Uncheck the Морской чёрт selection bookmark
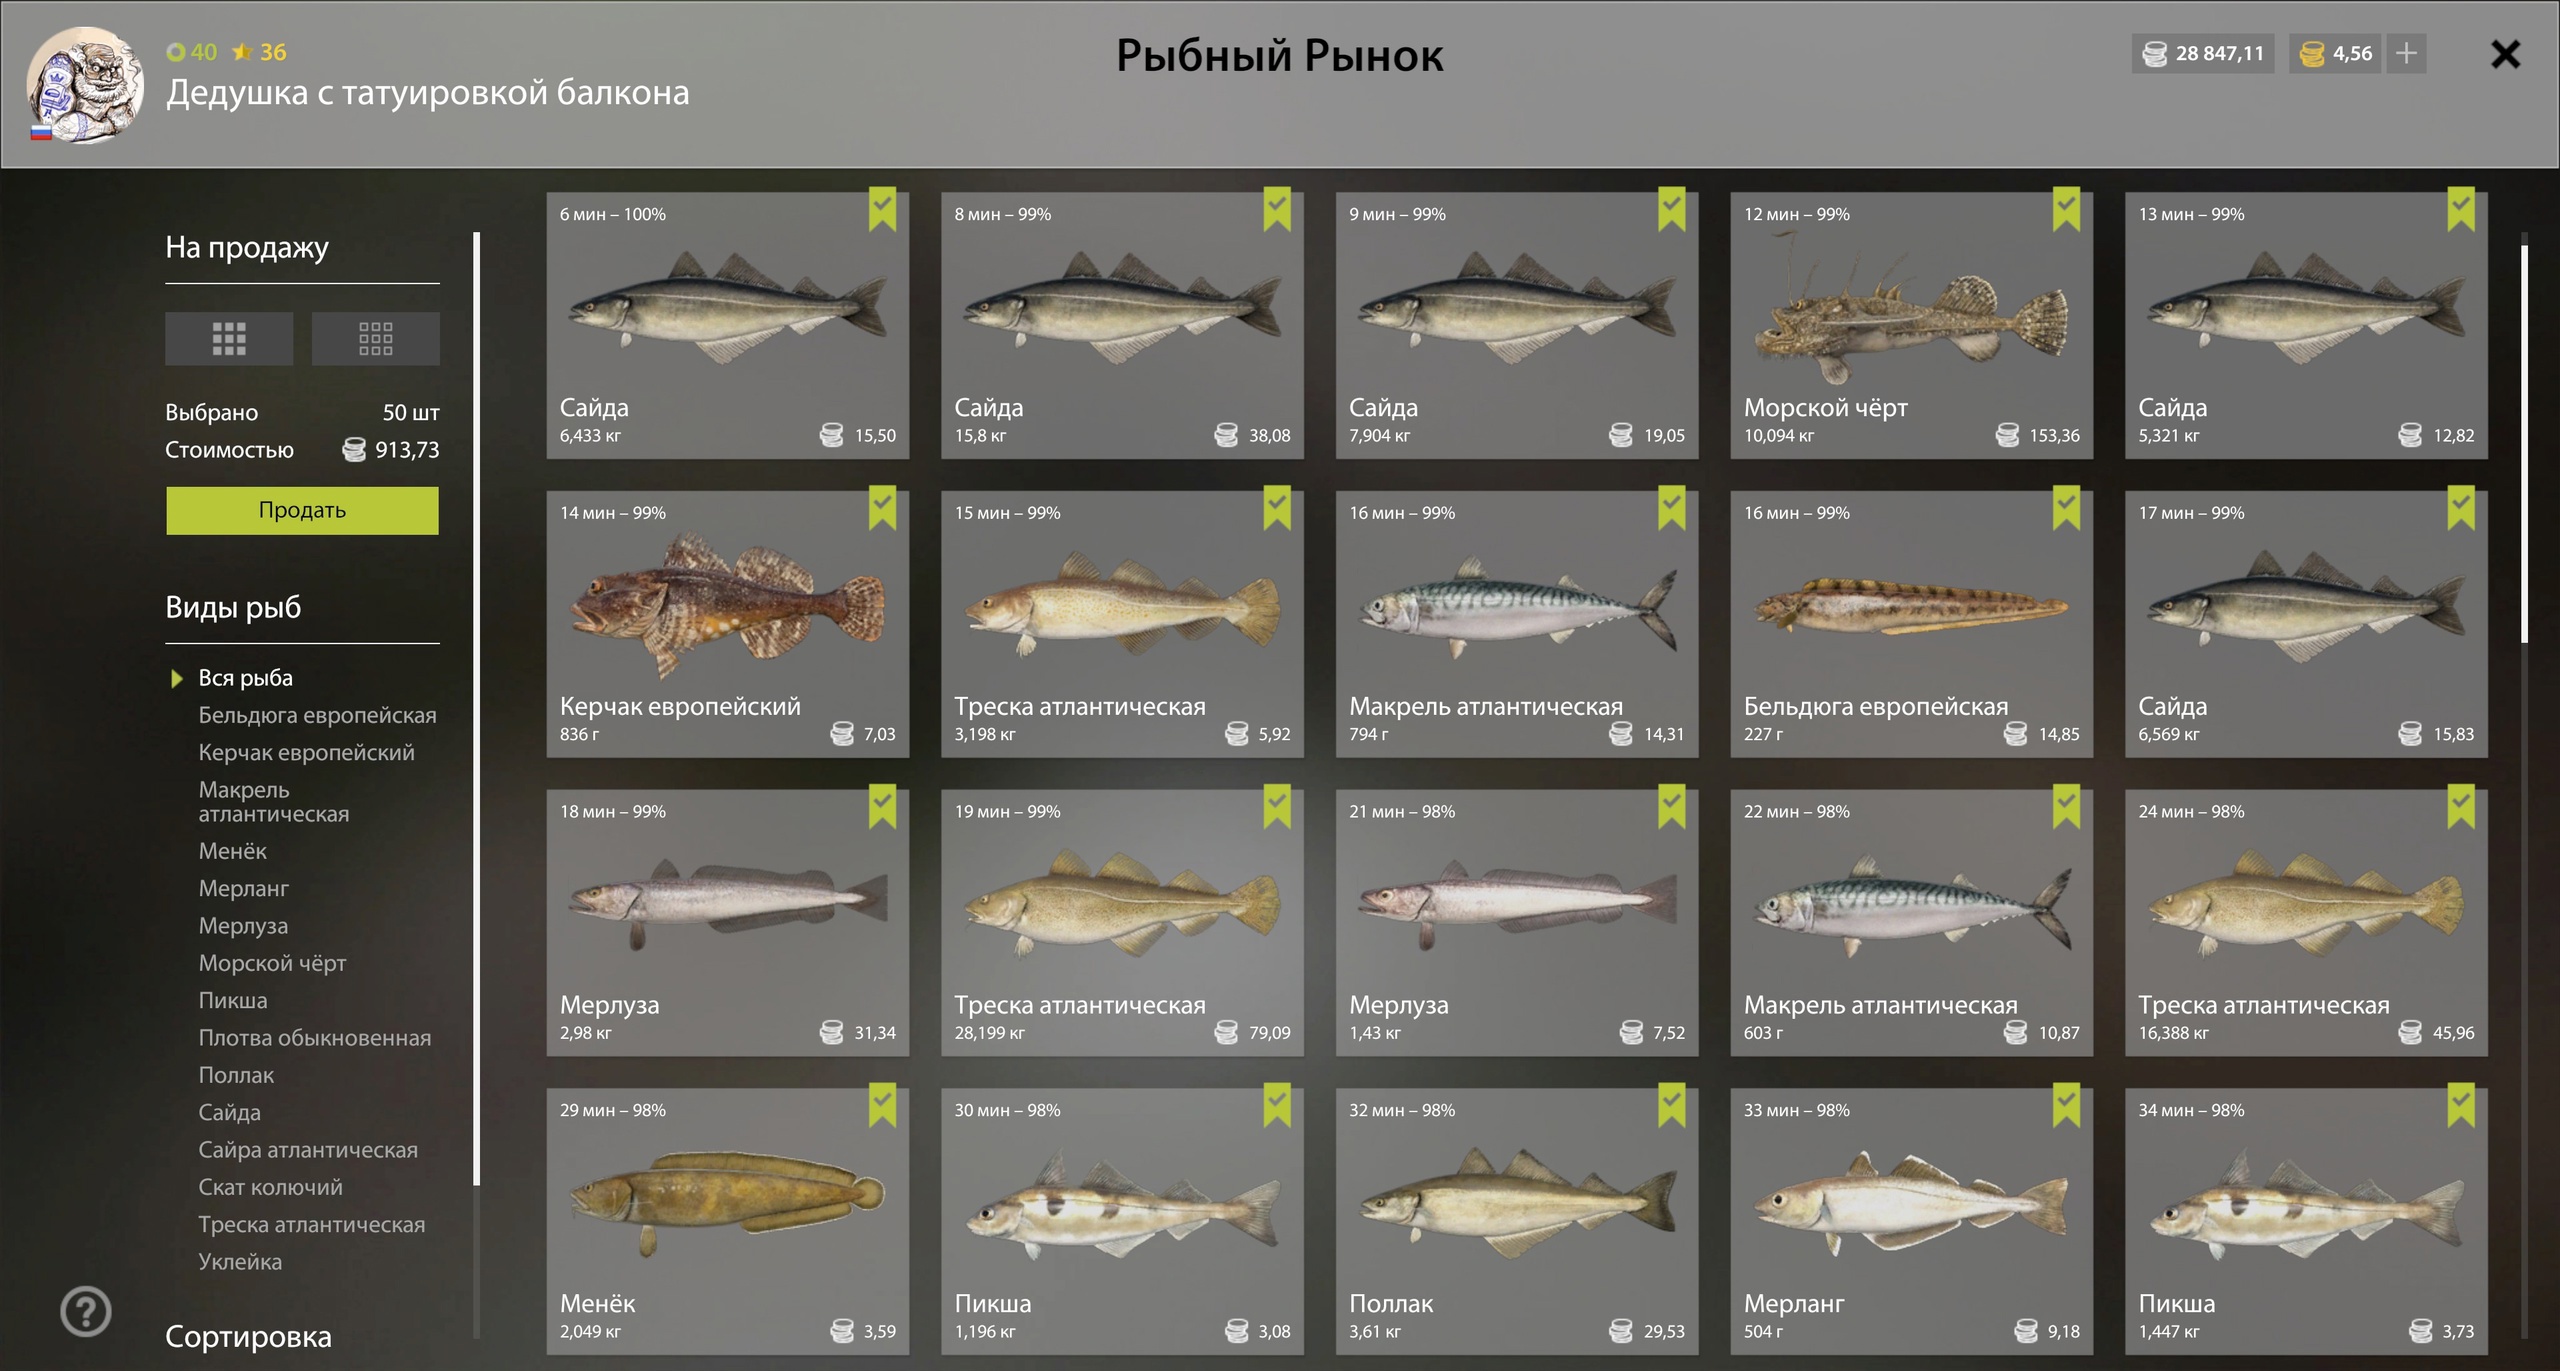 (2066, 209)
